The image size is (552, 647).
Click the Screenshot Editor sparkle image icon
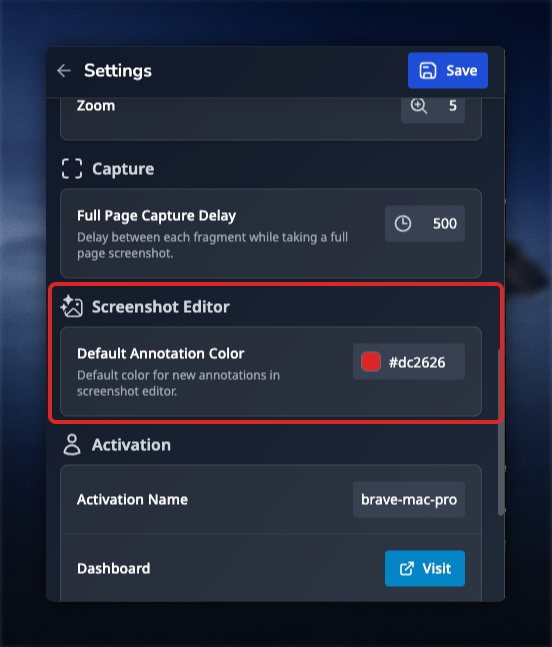pyautogui.click(x=72, y=307)
